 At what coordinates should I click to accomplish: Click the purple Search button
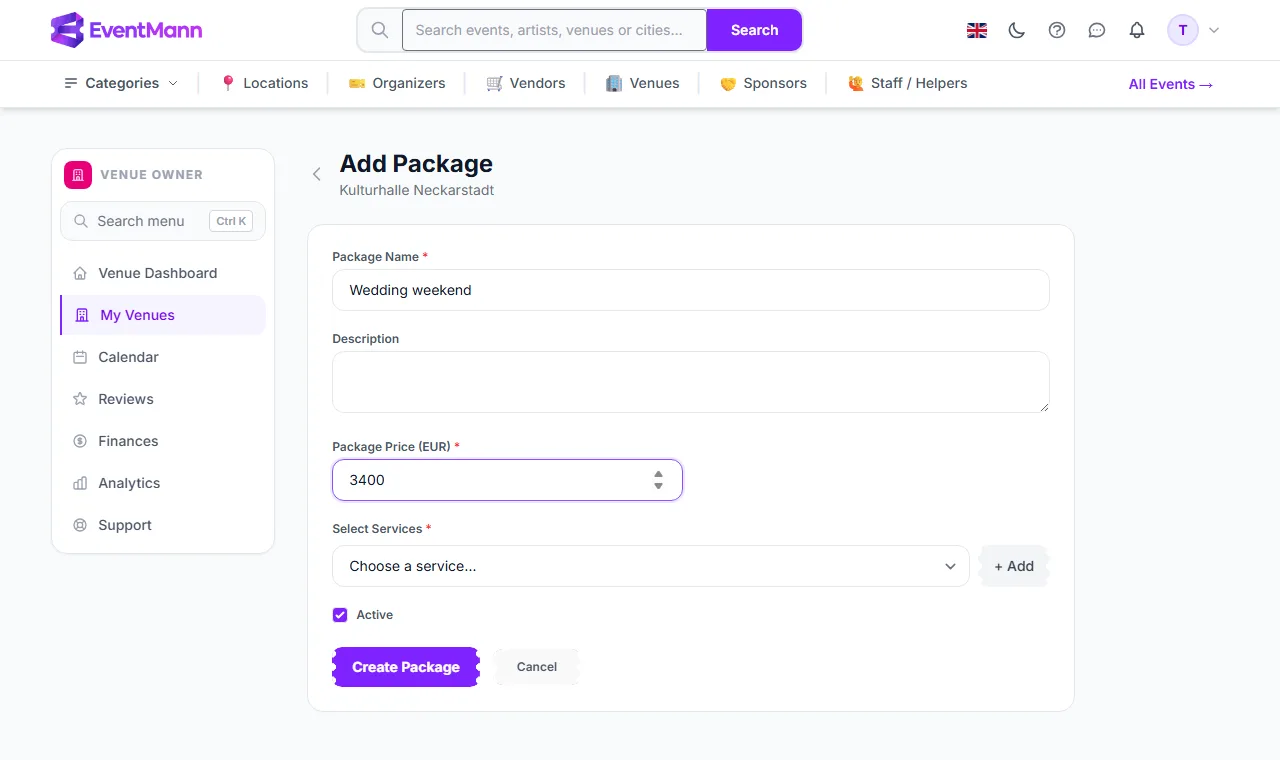[754, 30]
